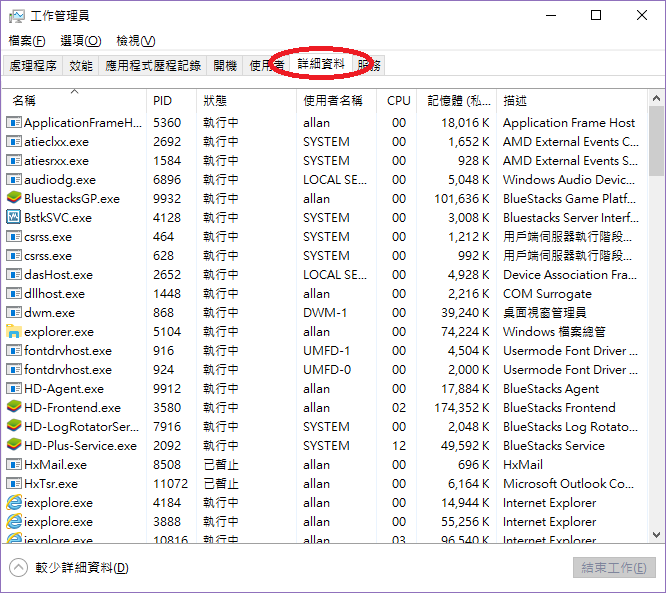Click description COM Surrogate
Image resolution: width=666 pixels, height=593 pixels.
547,294
